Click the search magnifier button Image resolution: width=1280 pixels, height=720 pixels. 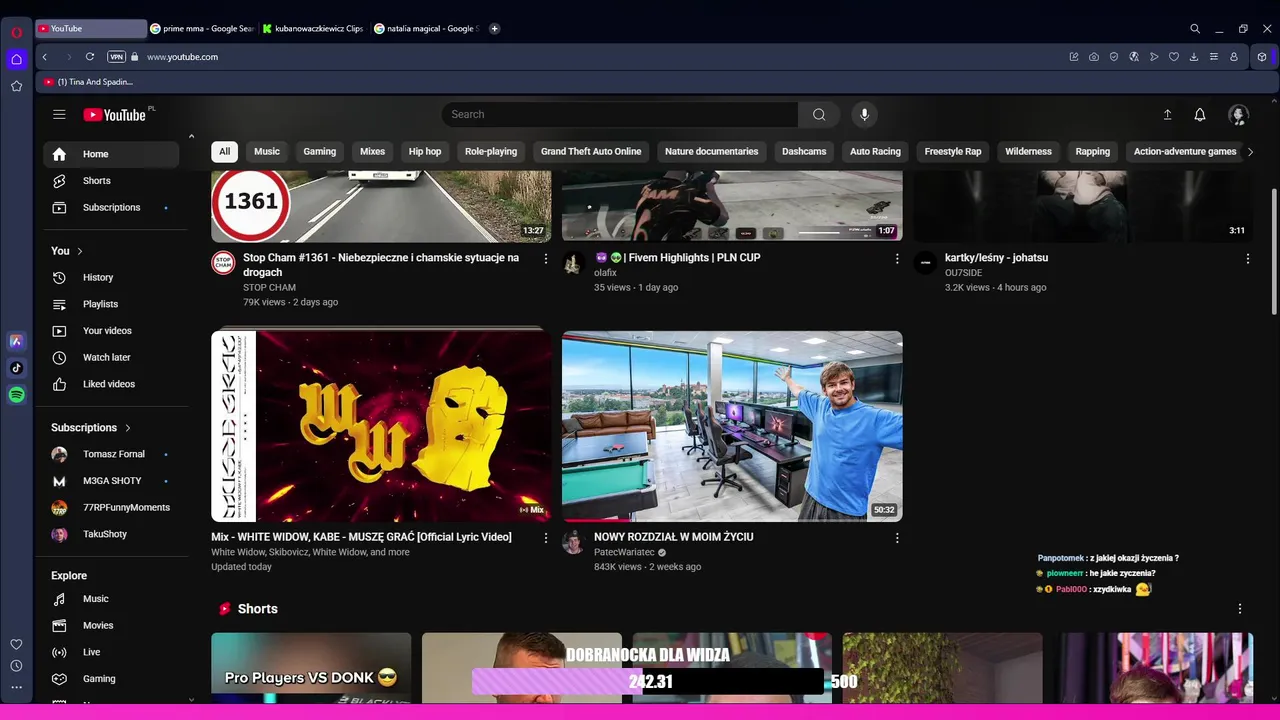(x=819, y=115)
